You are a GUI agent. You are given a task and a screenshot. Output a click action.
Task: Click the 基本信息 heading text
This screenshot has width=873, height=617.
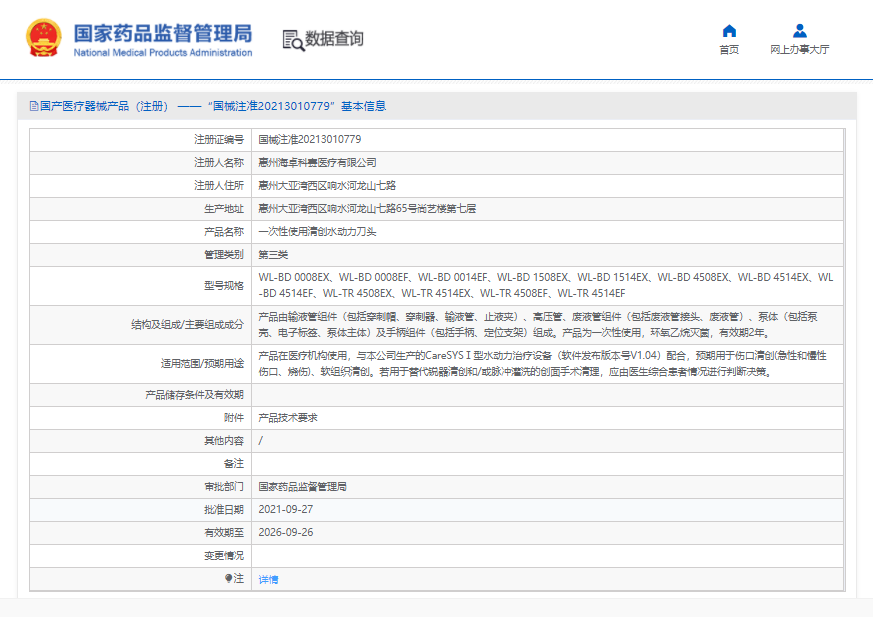tap(364, 106)
